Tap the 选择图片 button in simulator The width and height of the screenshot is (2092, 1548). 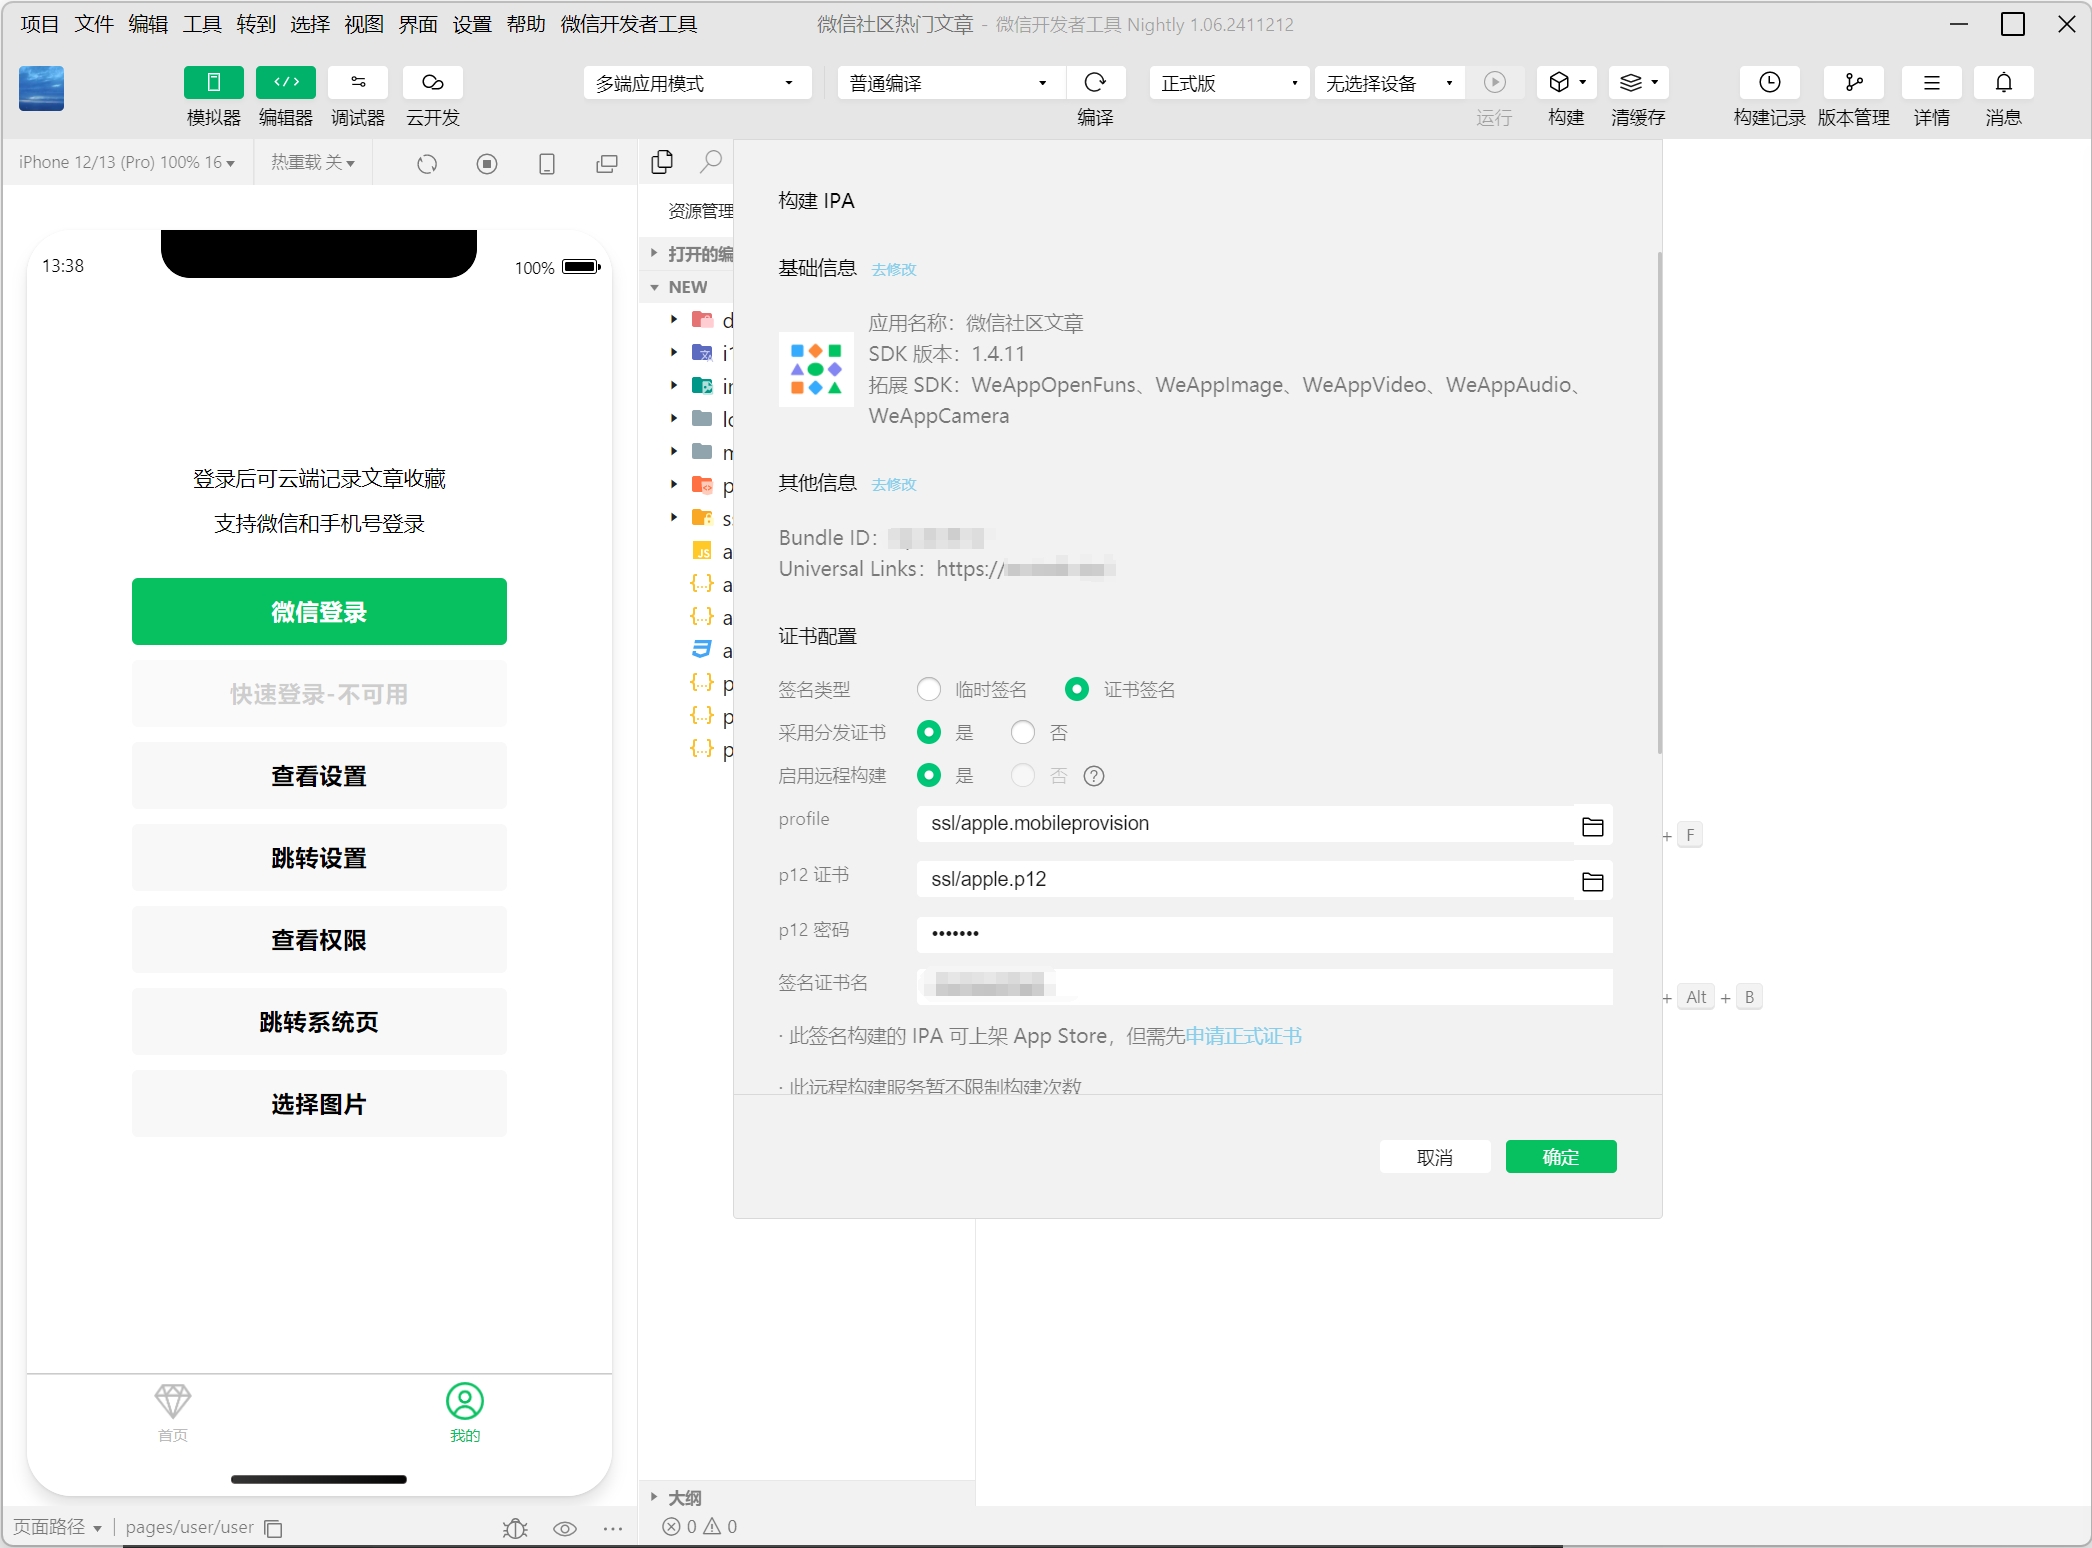319,1104
